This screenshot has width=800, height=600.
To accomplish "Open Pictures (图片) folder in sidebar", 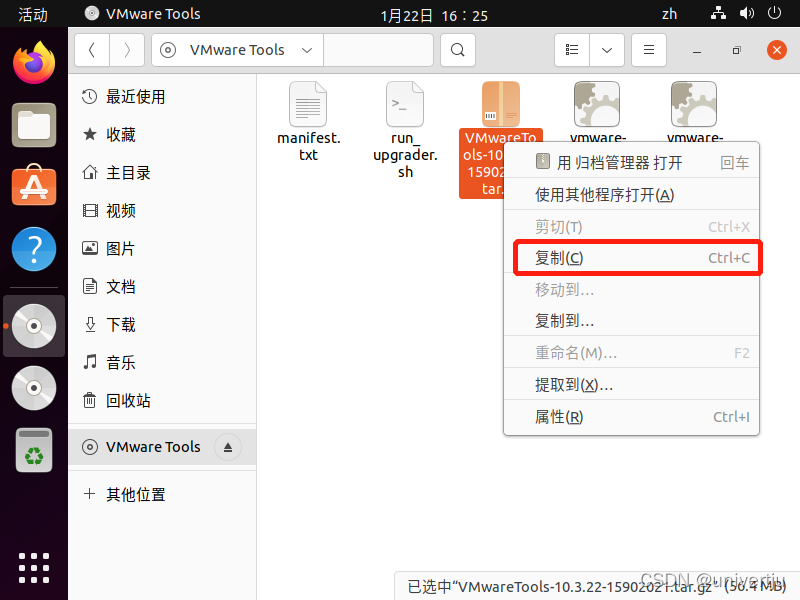I will point(162,248).
